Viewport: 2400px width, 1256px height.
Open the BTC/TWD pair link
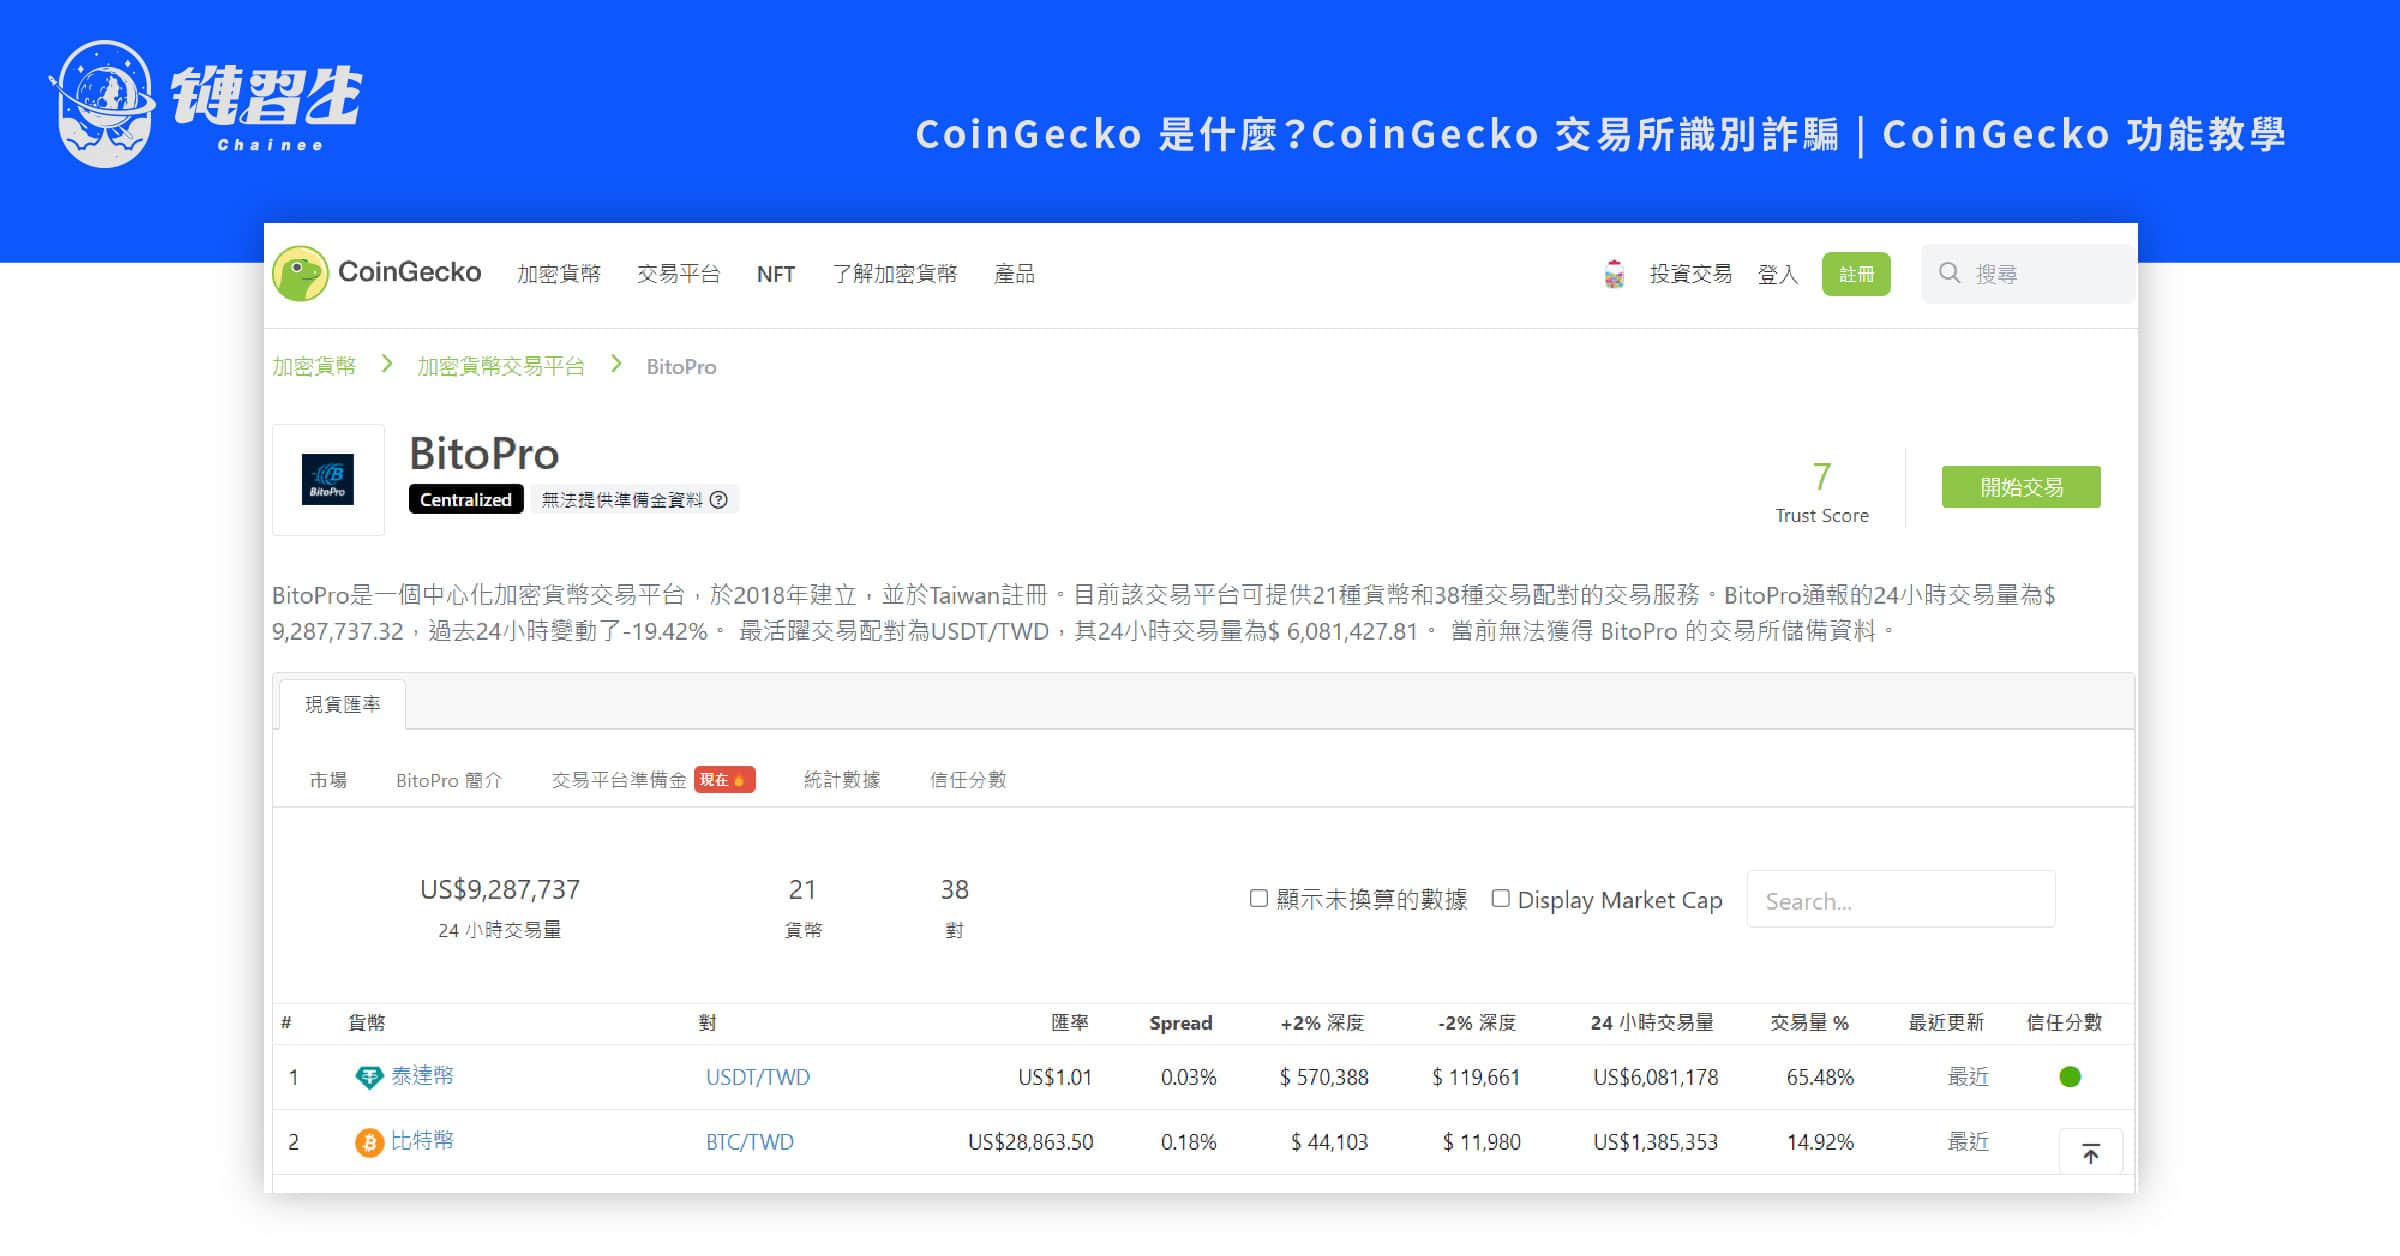coord(750,1142)
